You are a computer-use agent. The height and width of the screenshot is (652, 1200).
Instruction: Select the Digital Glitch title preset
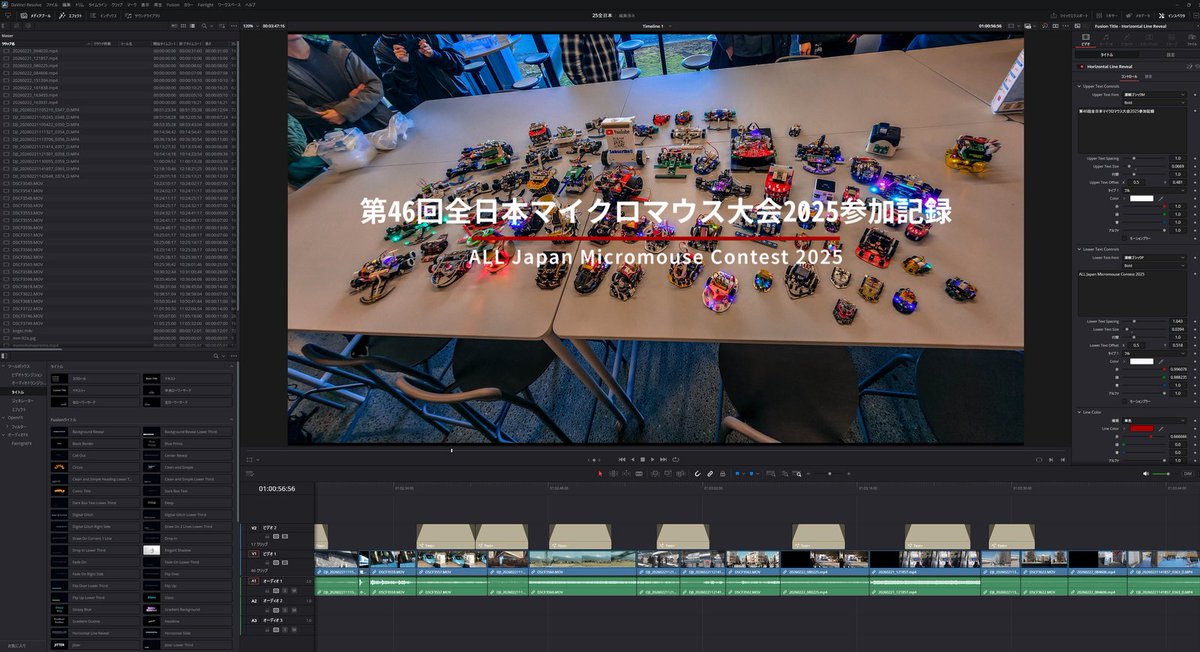[93, 513]
